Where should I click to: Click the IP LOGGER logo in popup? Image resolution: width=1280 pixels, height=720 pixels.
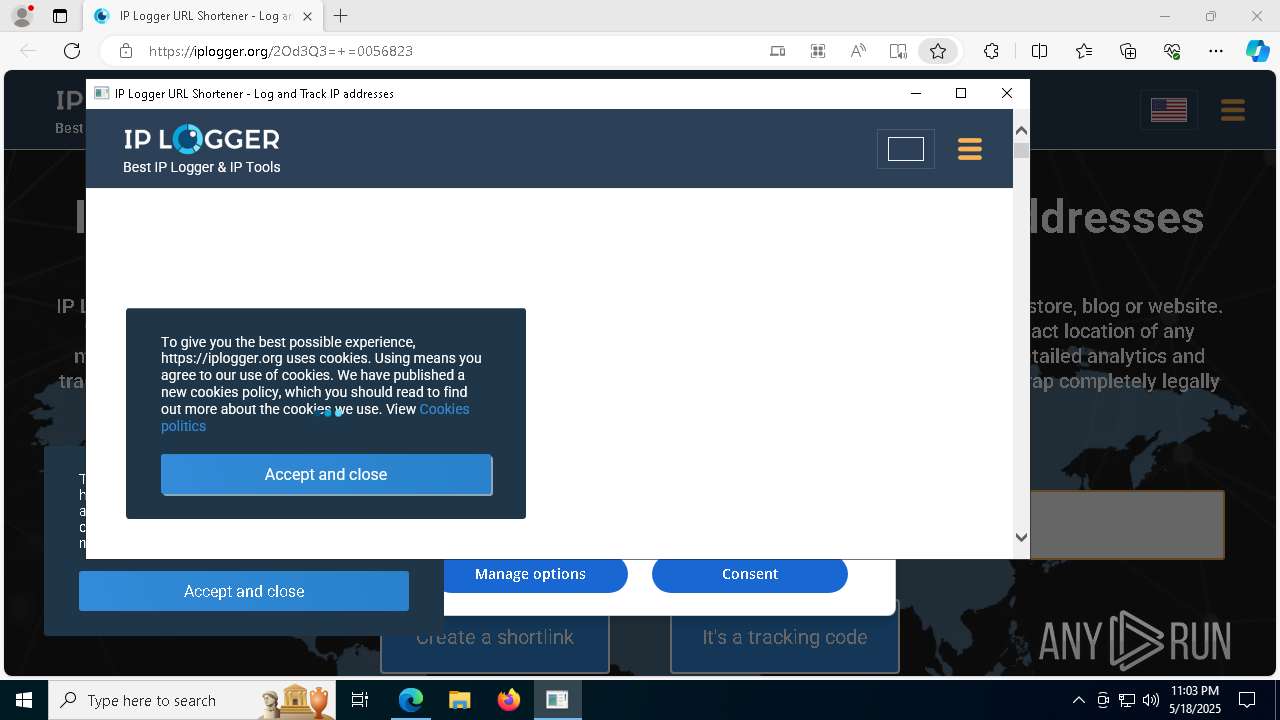click(201, 139)
